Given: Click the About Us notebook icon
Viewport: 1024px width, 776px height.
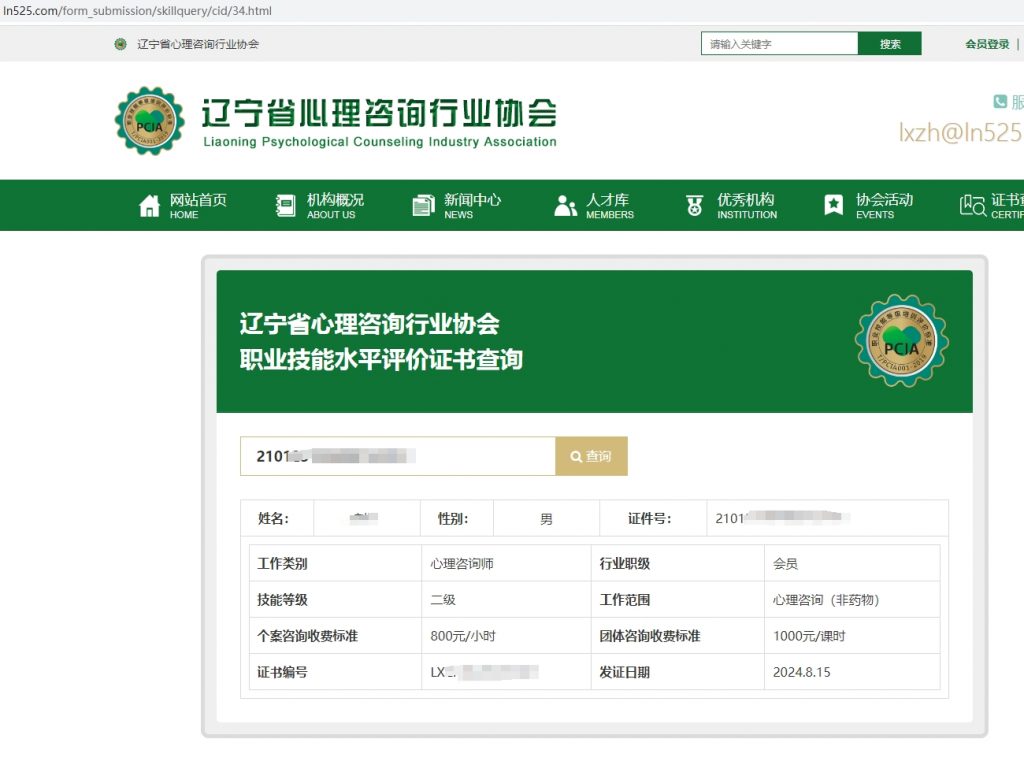Looking at the screenshot, I should coord(285,206).
